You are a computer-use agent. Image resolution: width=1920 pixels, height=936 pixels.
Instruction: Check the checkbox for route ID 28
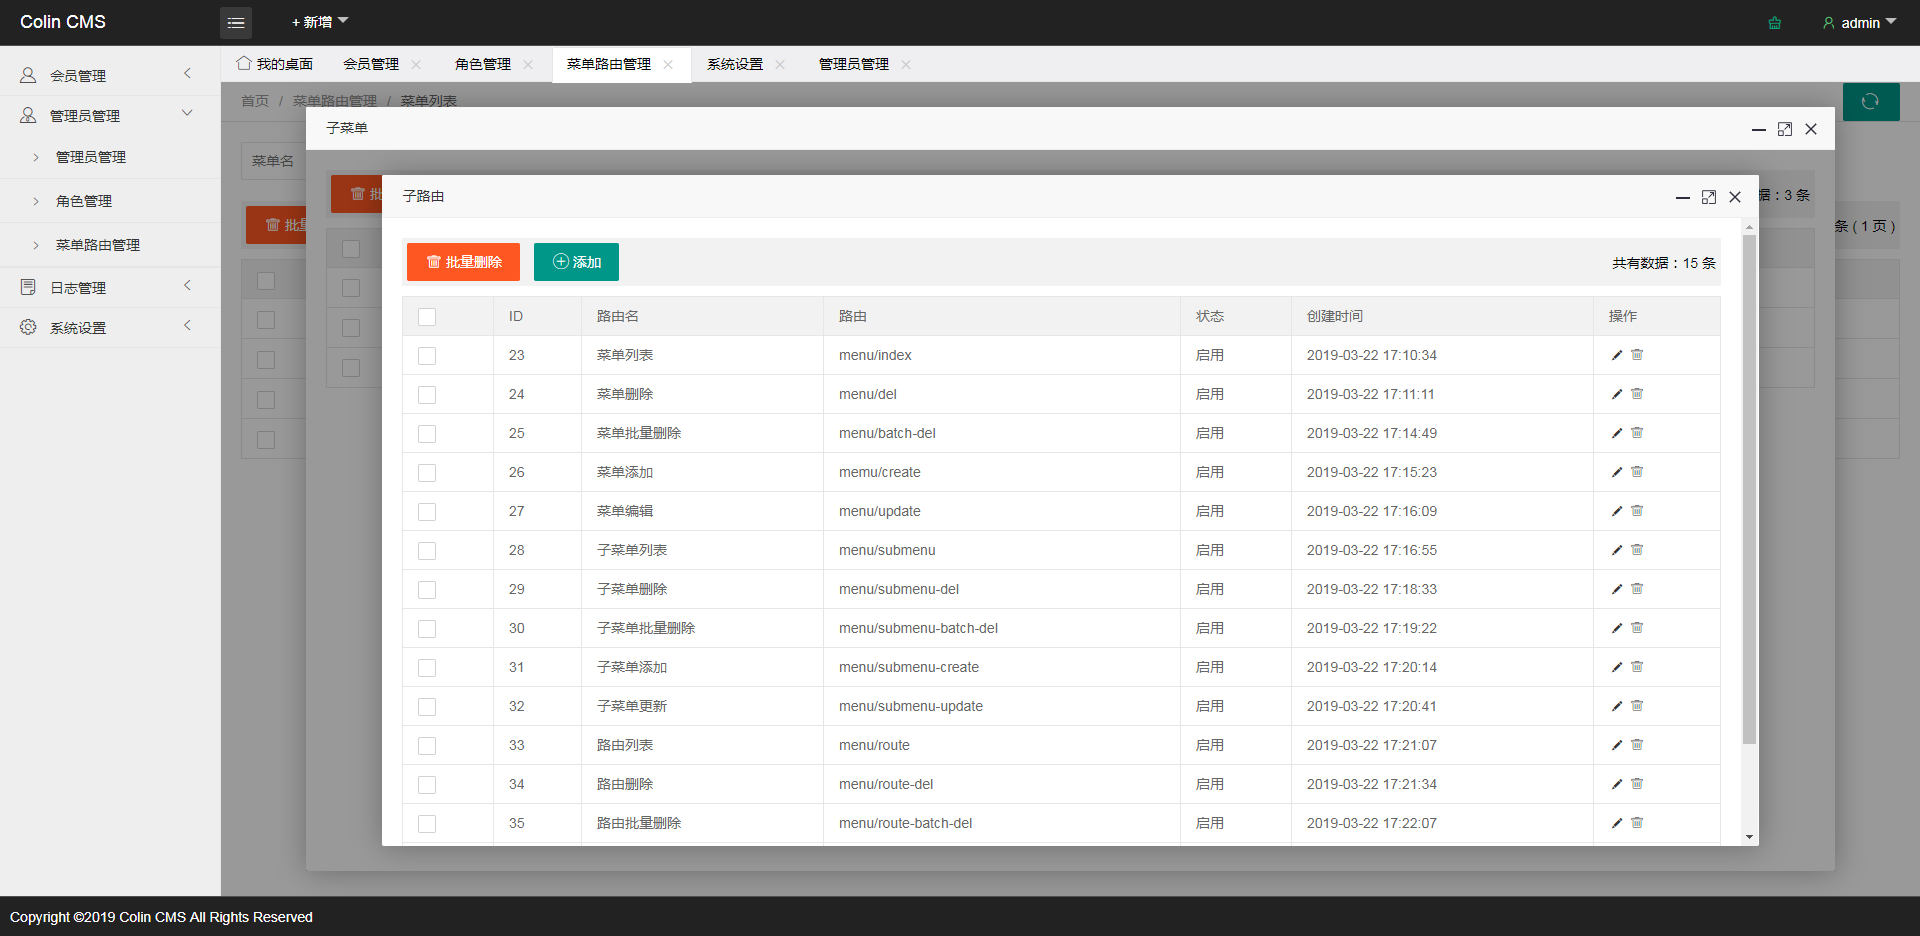click(427, 551)
